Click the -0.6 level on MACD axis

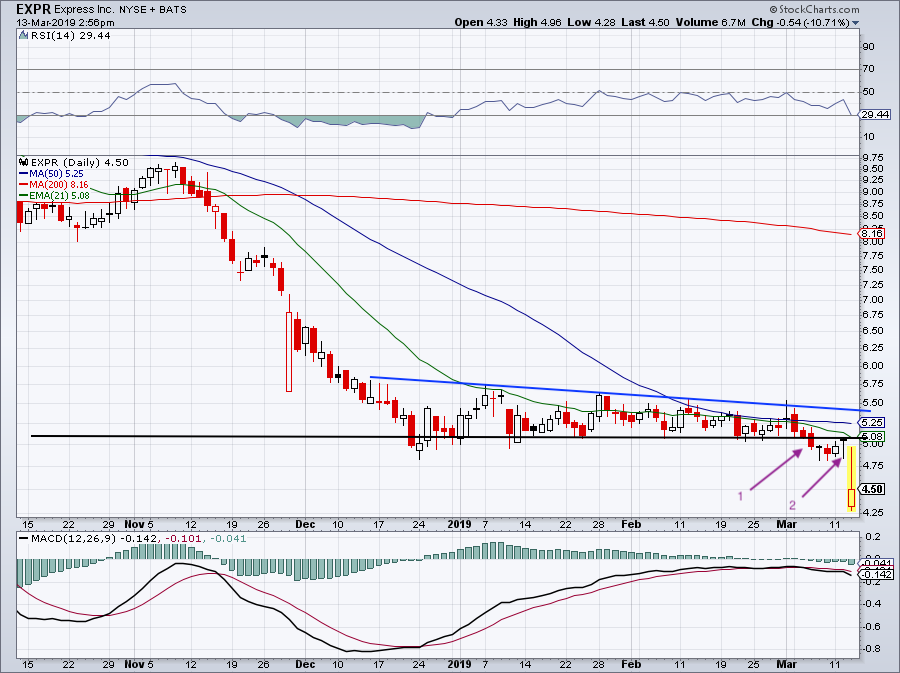872,627
